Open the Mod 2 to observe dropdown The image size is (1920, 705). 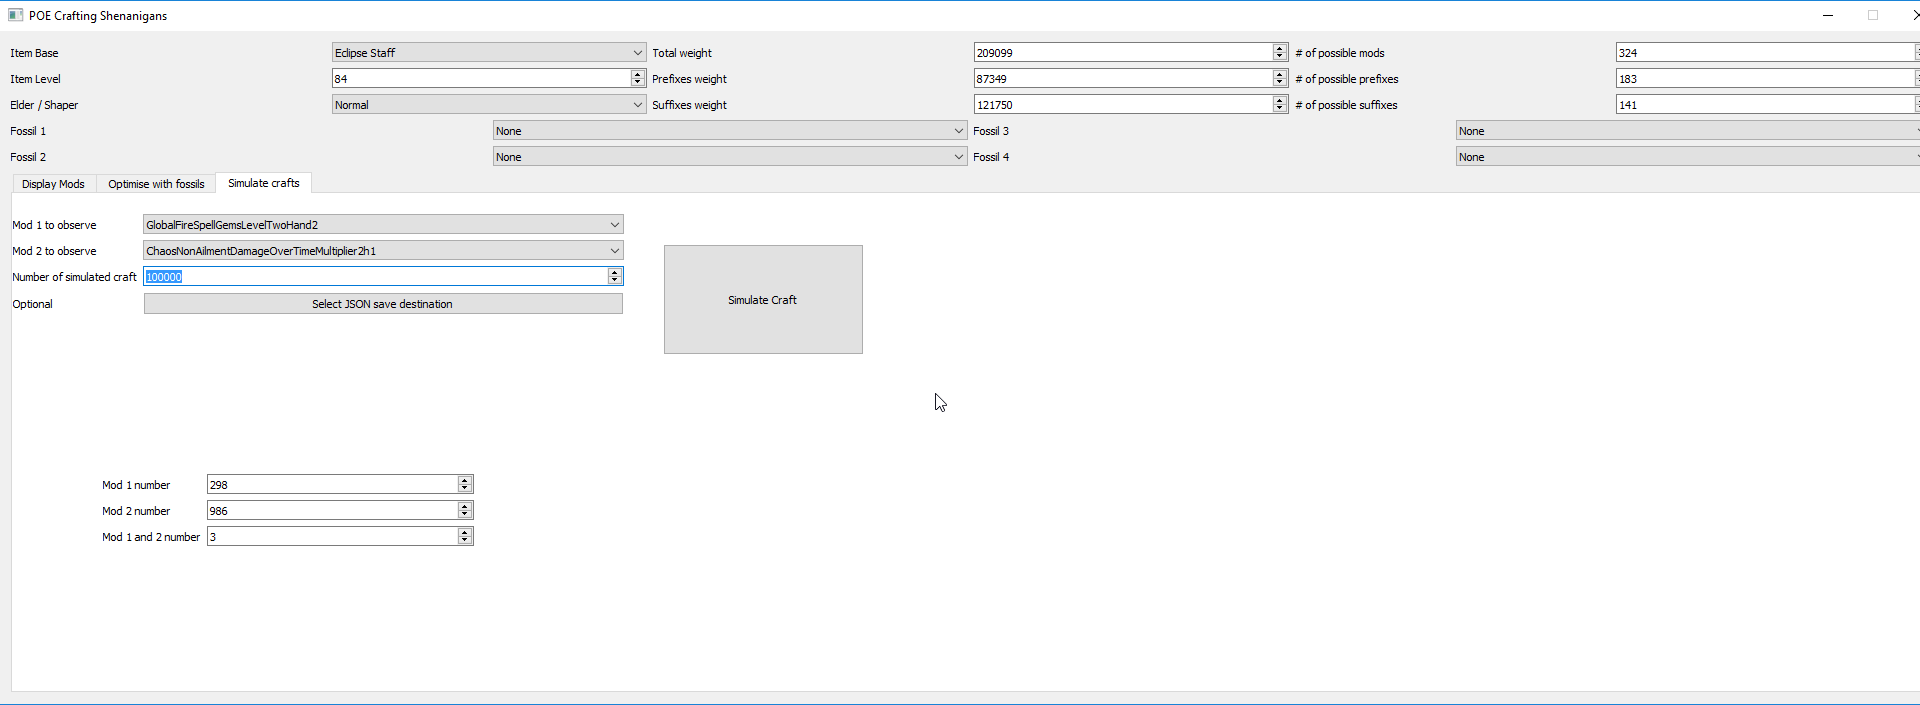(x=383, y=251)
